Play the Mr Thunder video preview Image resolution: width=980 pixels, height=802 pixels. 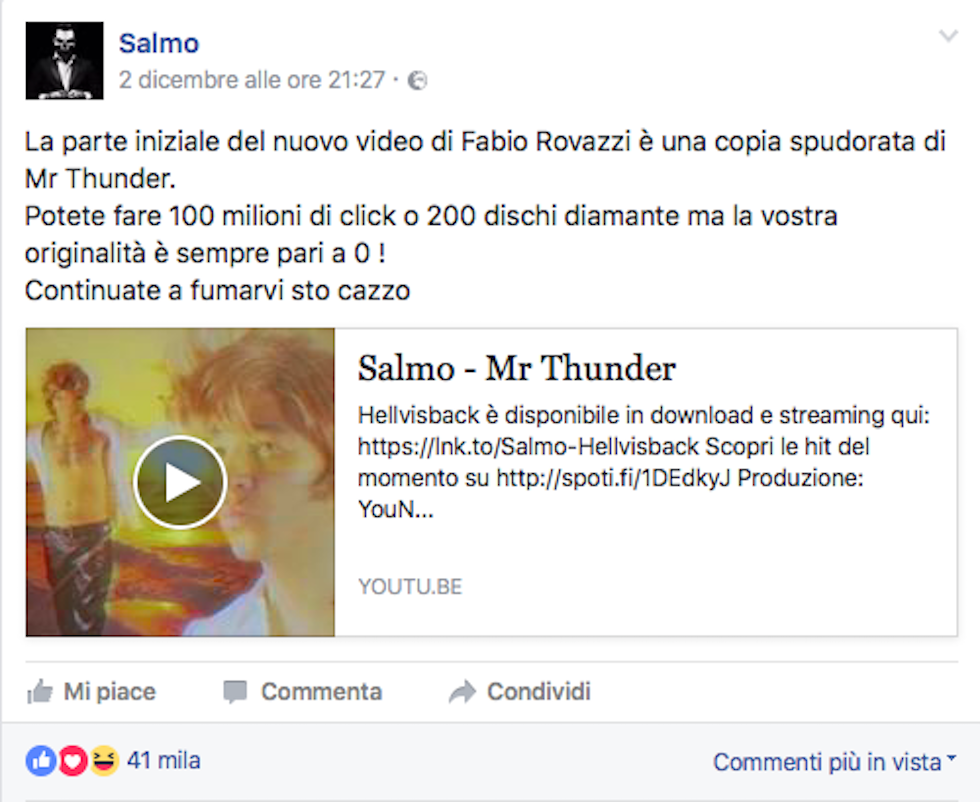click(x=180, y=482)
